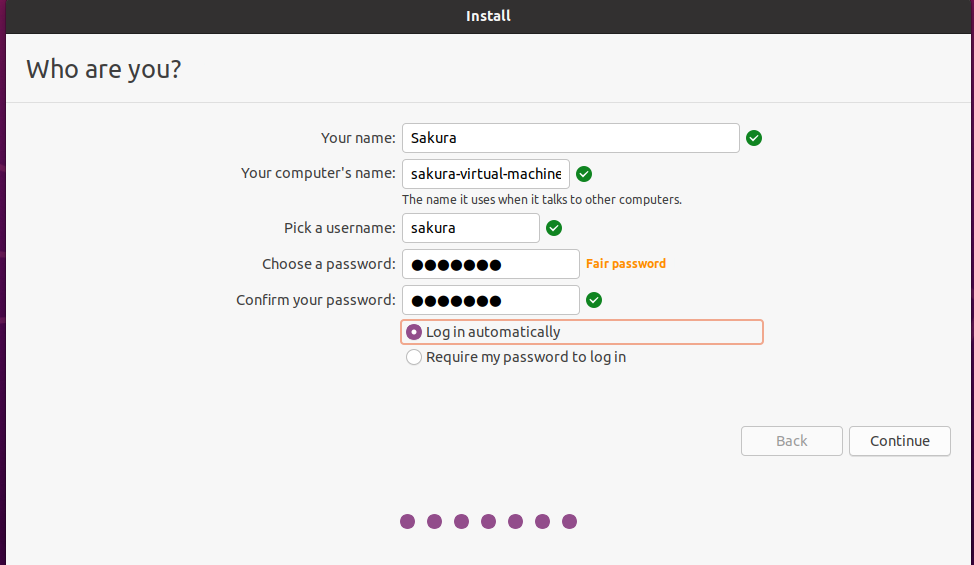Focus the Choose a password field

click(490, 264)
